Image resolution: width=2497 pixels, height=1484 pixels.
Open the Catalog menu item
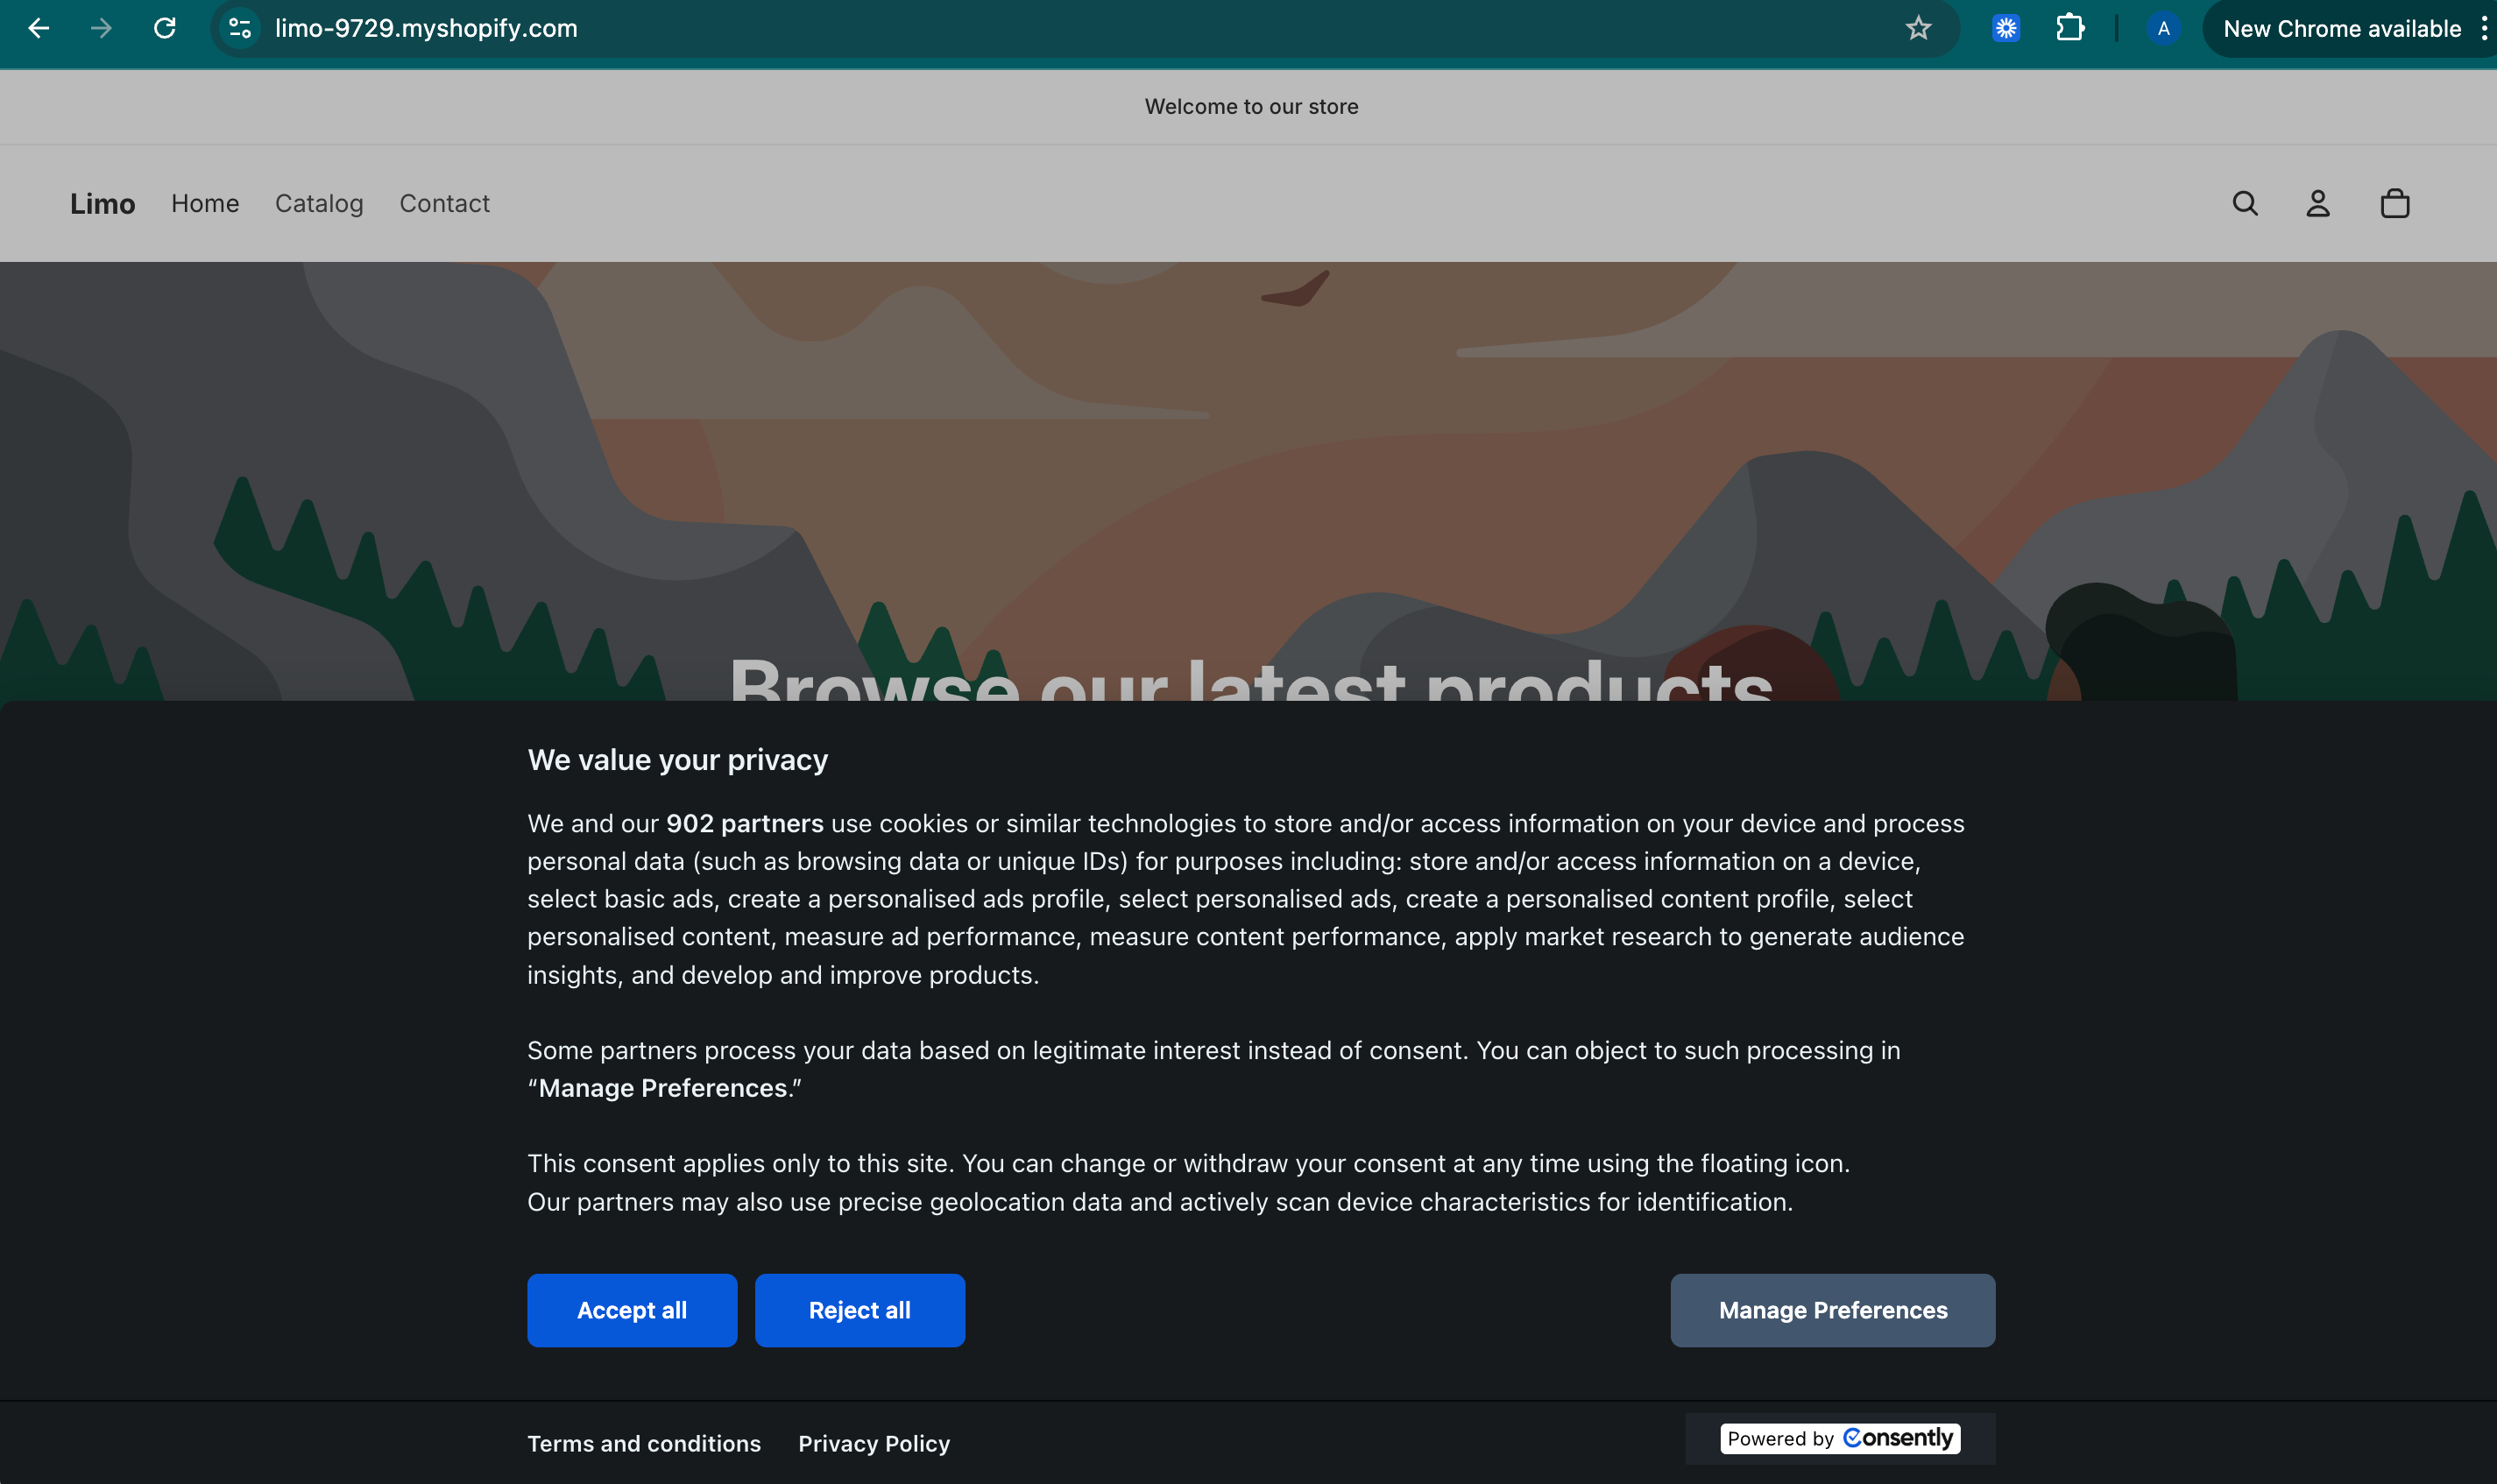319,204
